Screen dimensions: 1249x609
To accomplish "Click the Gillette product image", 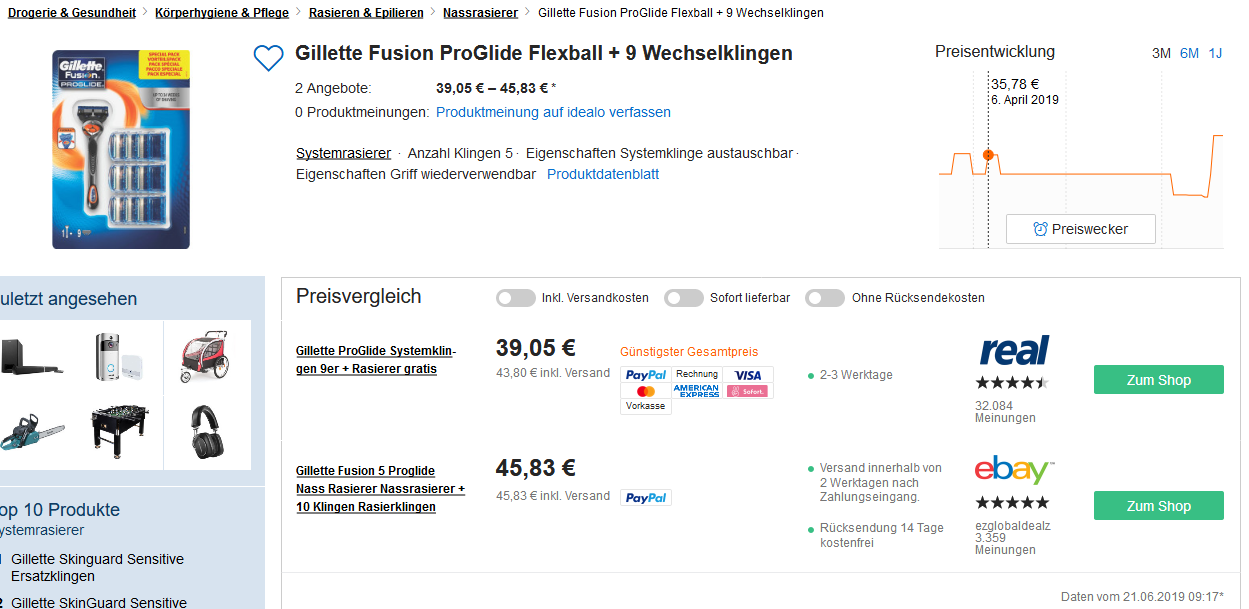I will (121, 149).
